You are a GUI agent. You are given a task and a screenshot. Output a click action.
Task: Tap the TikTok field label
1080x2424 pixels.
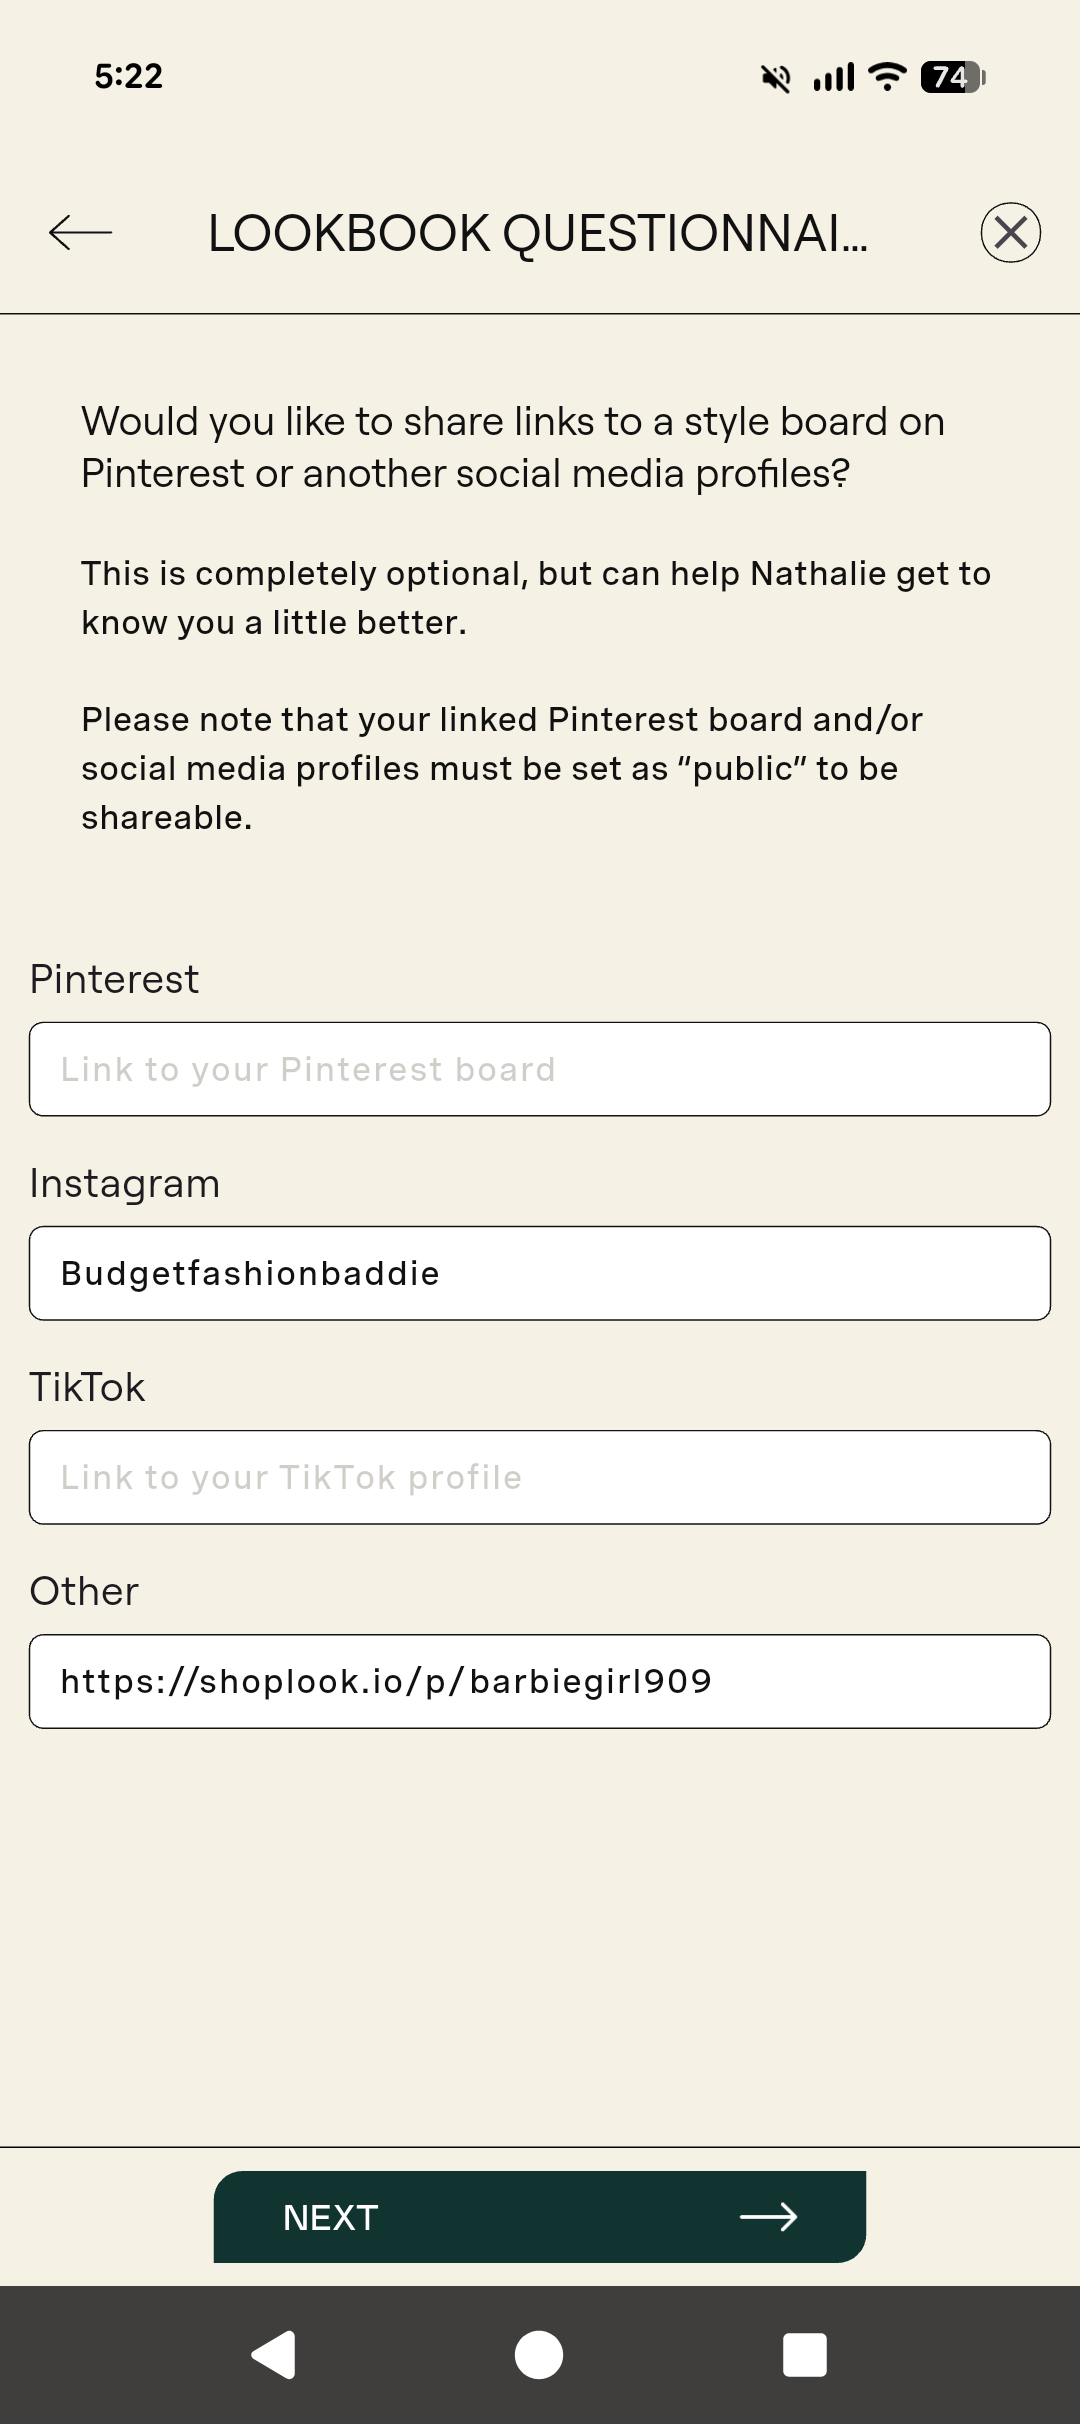(87, 1387)
